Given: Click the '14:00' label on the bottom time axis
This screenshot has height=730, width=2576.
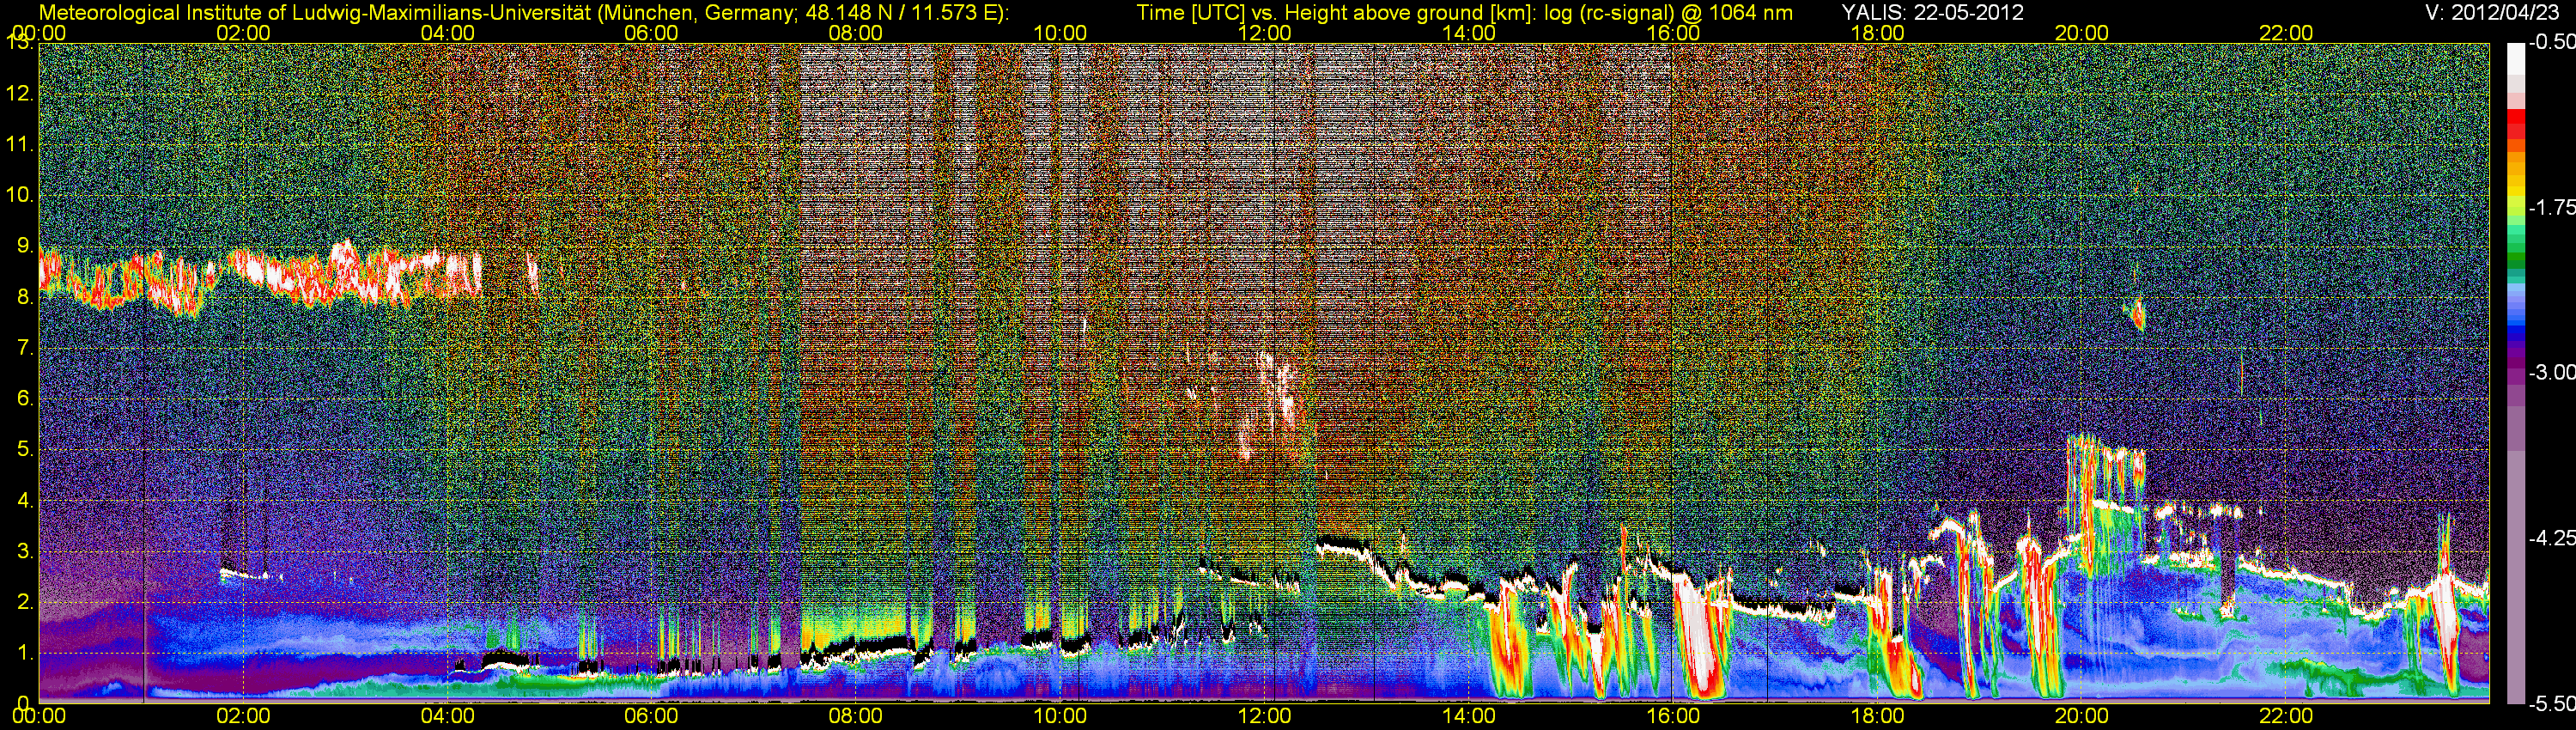Looking at the screenshot, I should tap(1469, 716).
